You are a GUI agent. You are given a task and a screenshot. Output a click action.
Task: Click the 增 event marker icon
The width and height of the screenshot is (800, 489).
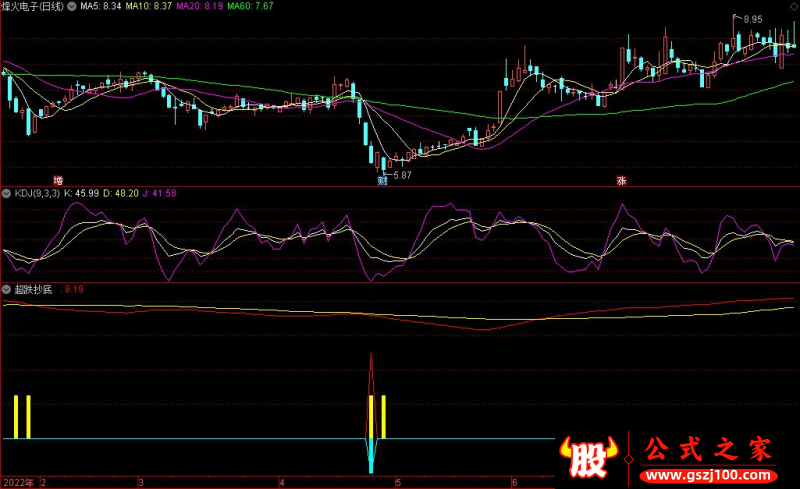pos(44,181)
